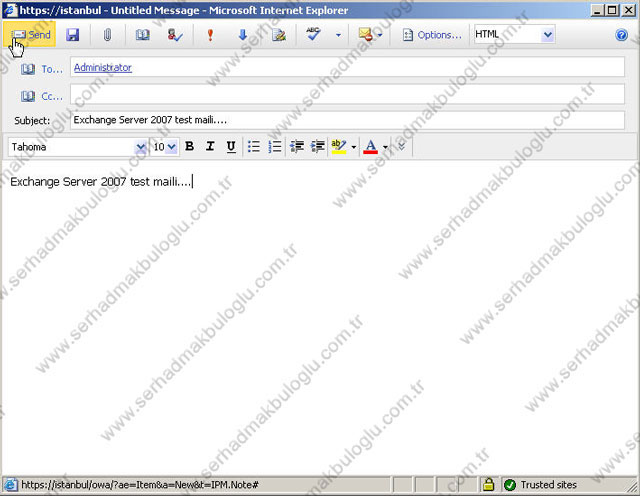Click the Internet Explorer icon in the title bar
The width and height of the screenshot is (640, 496).
pyautogui.click(x=11, y=10)
